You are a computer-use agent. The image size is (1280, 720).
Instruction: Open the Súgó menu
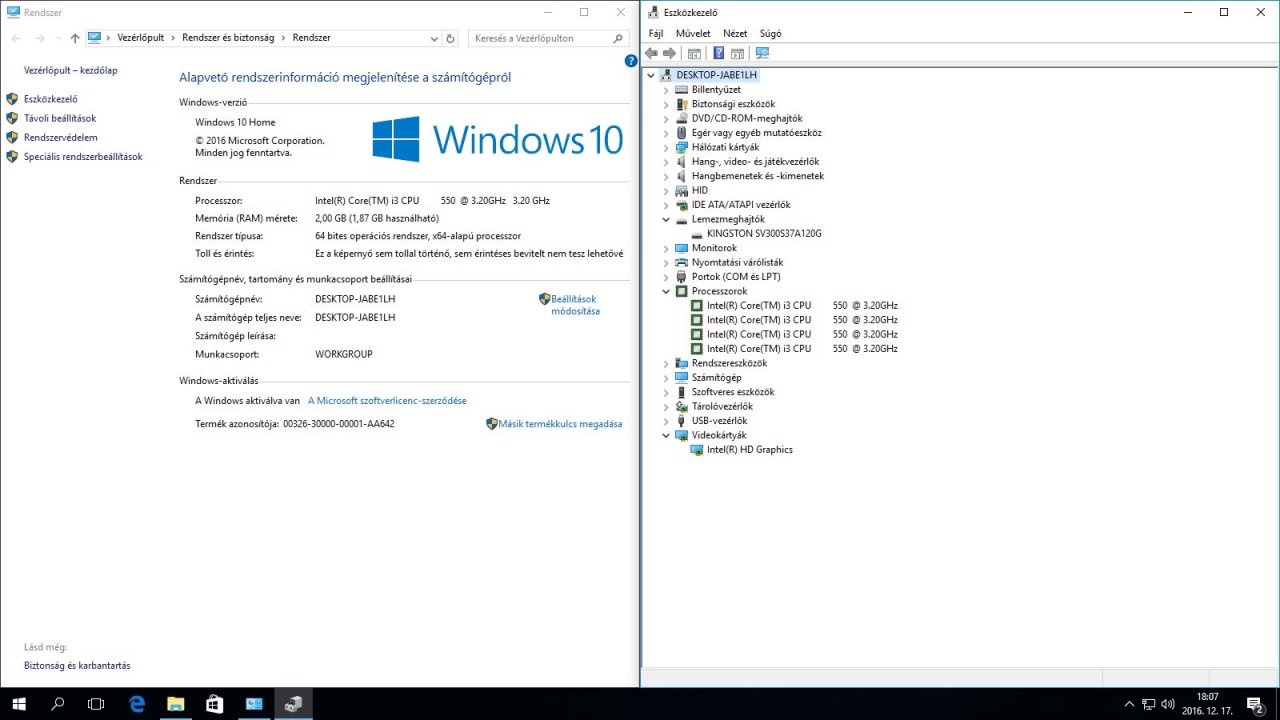[771, 33]
